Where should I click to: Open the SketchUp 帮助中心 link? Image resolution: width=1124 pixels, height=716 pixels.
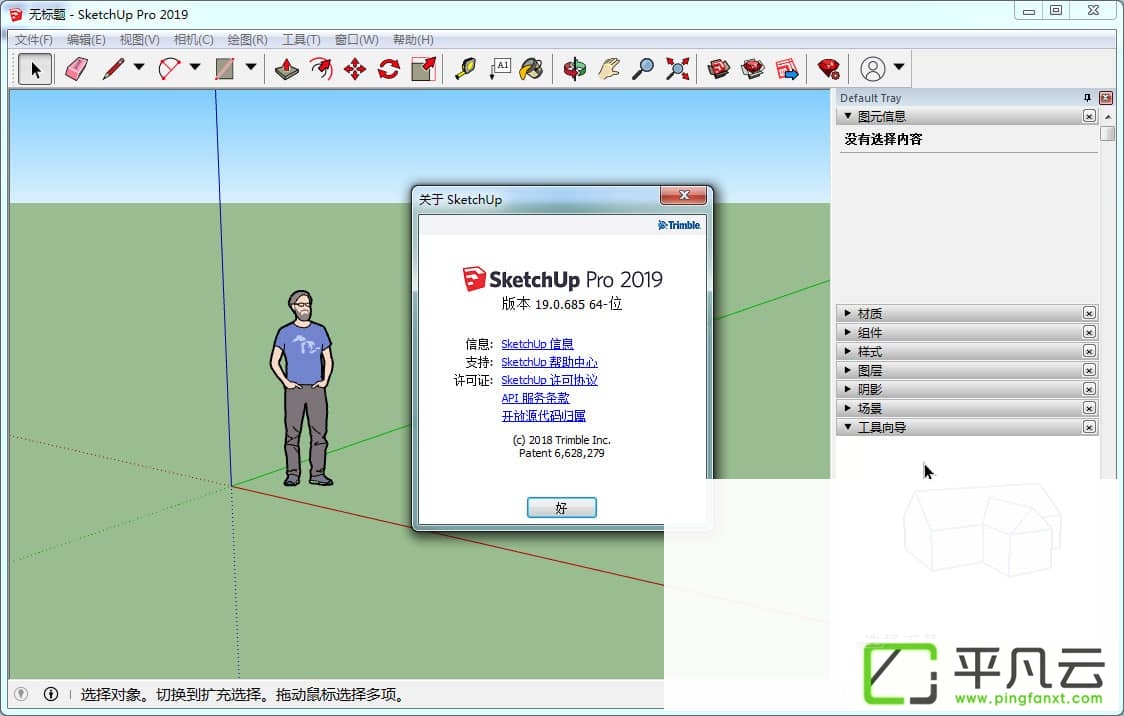(549, 362)
